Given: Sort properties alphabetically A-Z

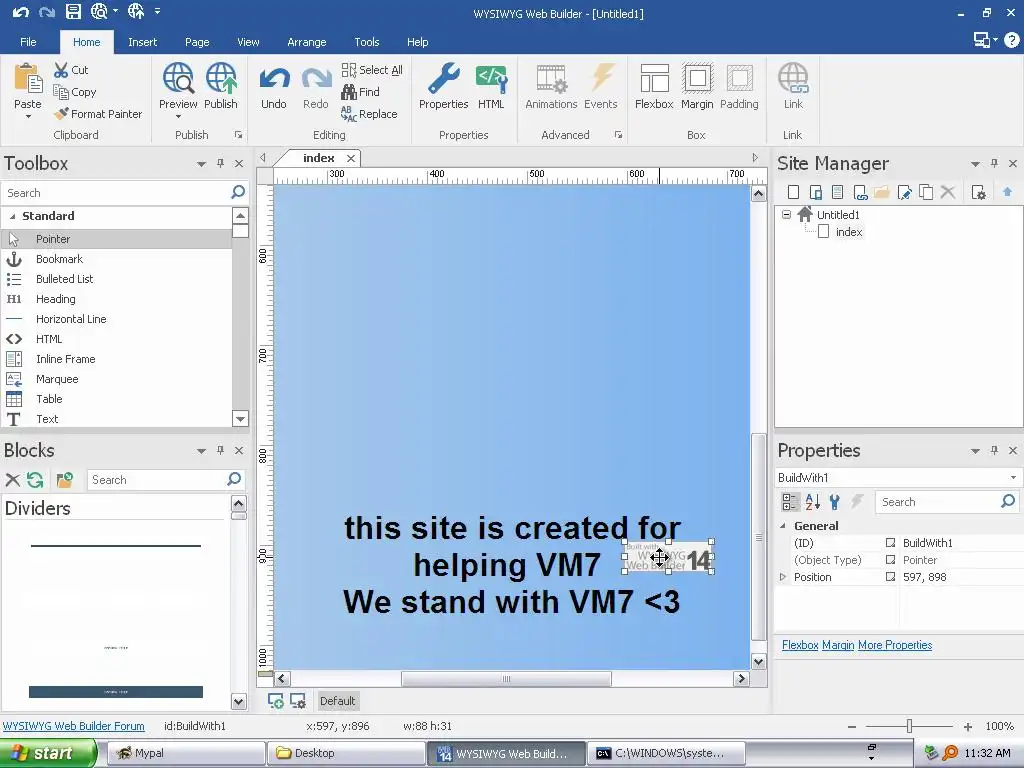Looking at the screenshot, I should [812, 502].
